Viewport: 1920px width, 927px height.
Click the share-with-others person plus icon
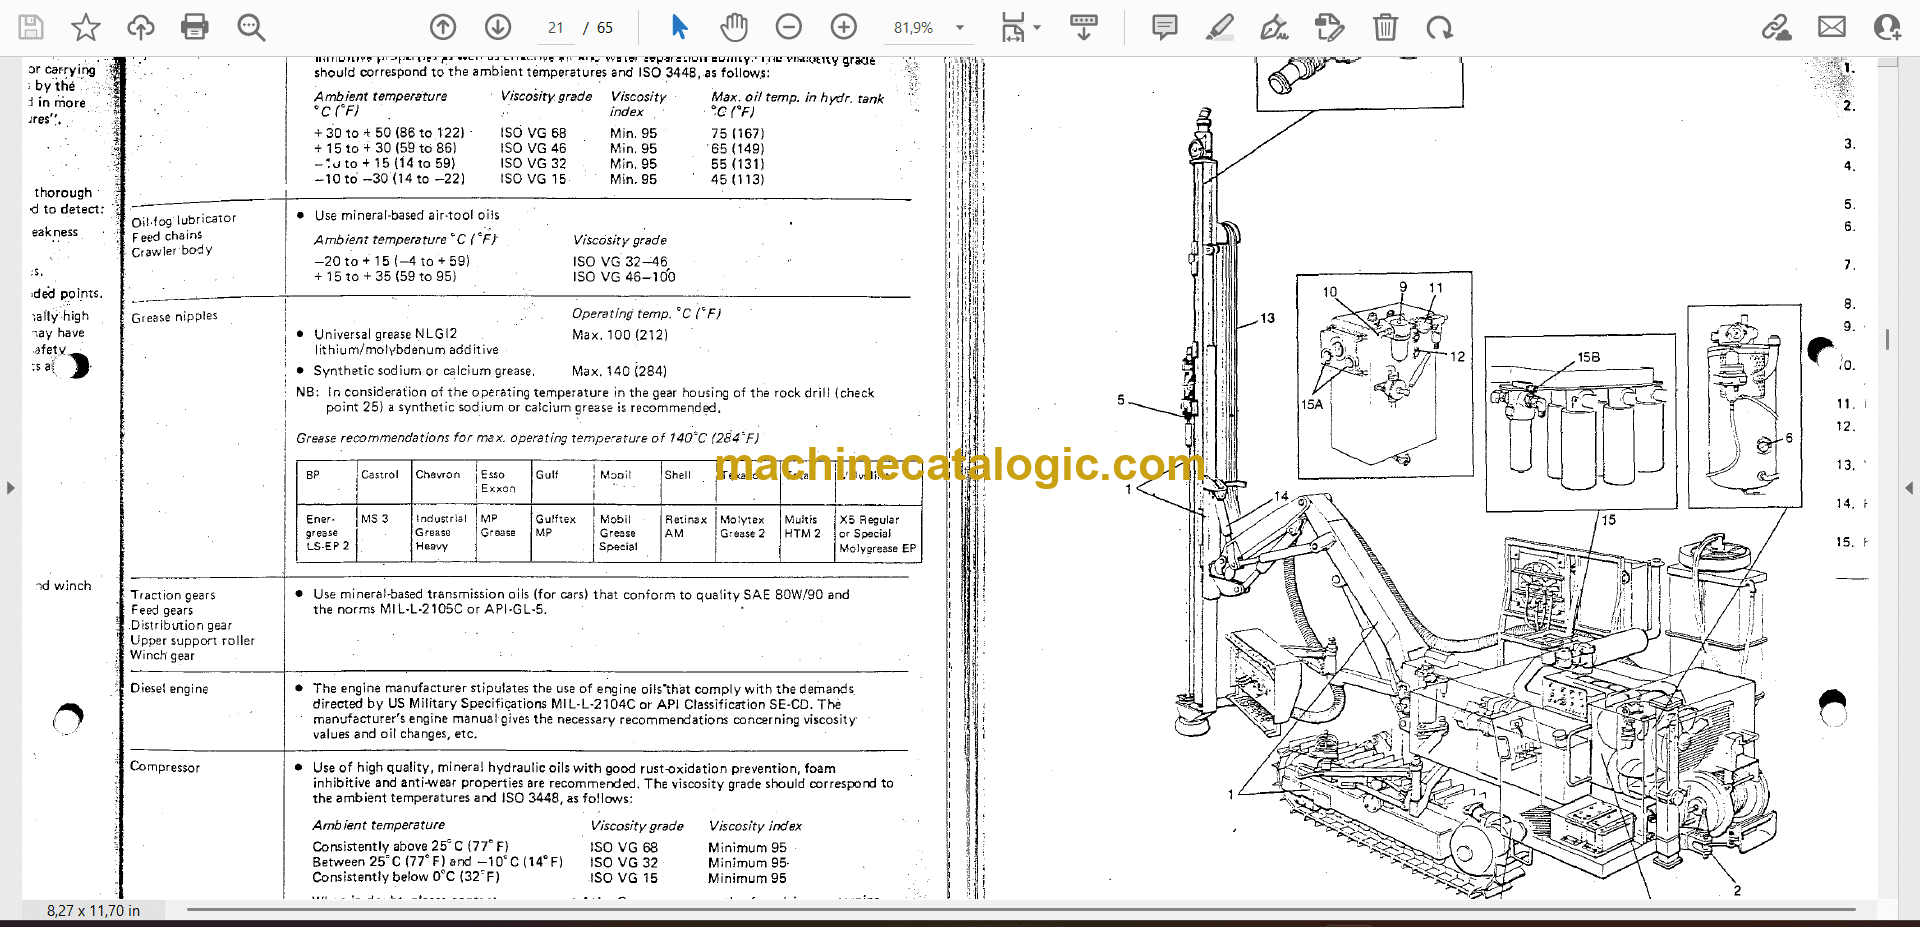pos(1887,27)
